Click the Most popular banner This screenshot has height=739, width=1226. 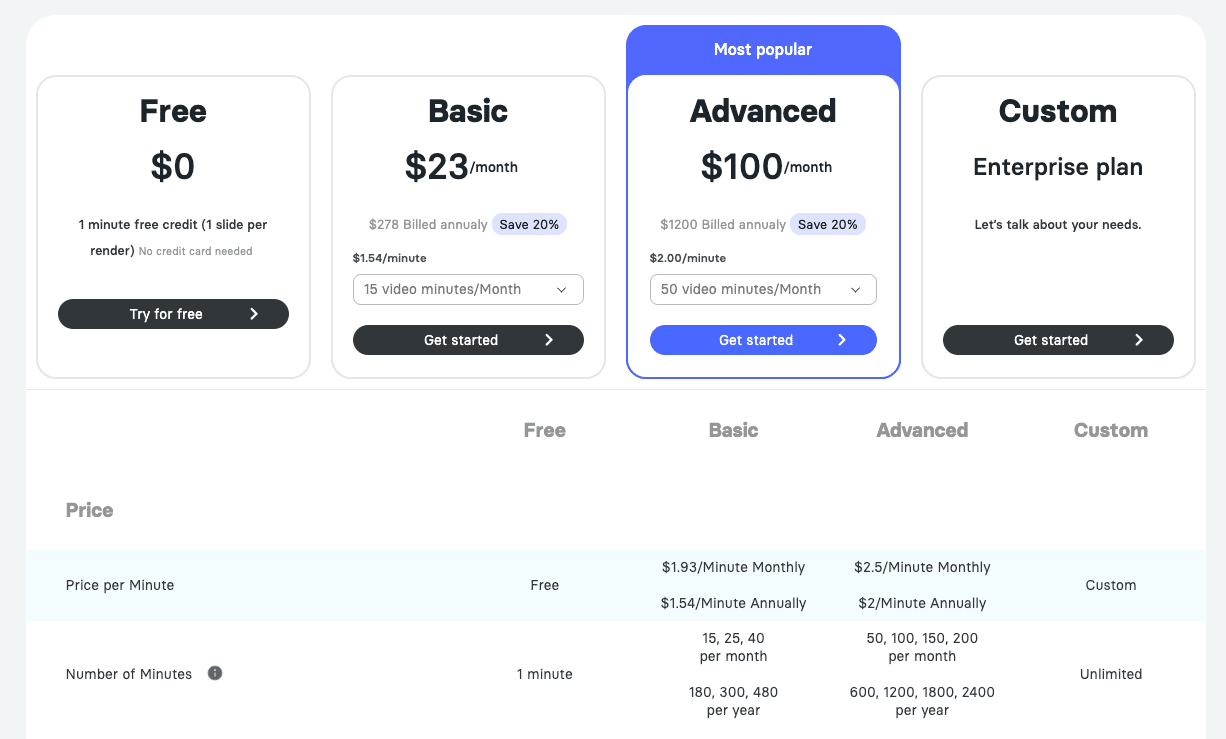[x=763, y=49]
